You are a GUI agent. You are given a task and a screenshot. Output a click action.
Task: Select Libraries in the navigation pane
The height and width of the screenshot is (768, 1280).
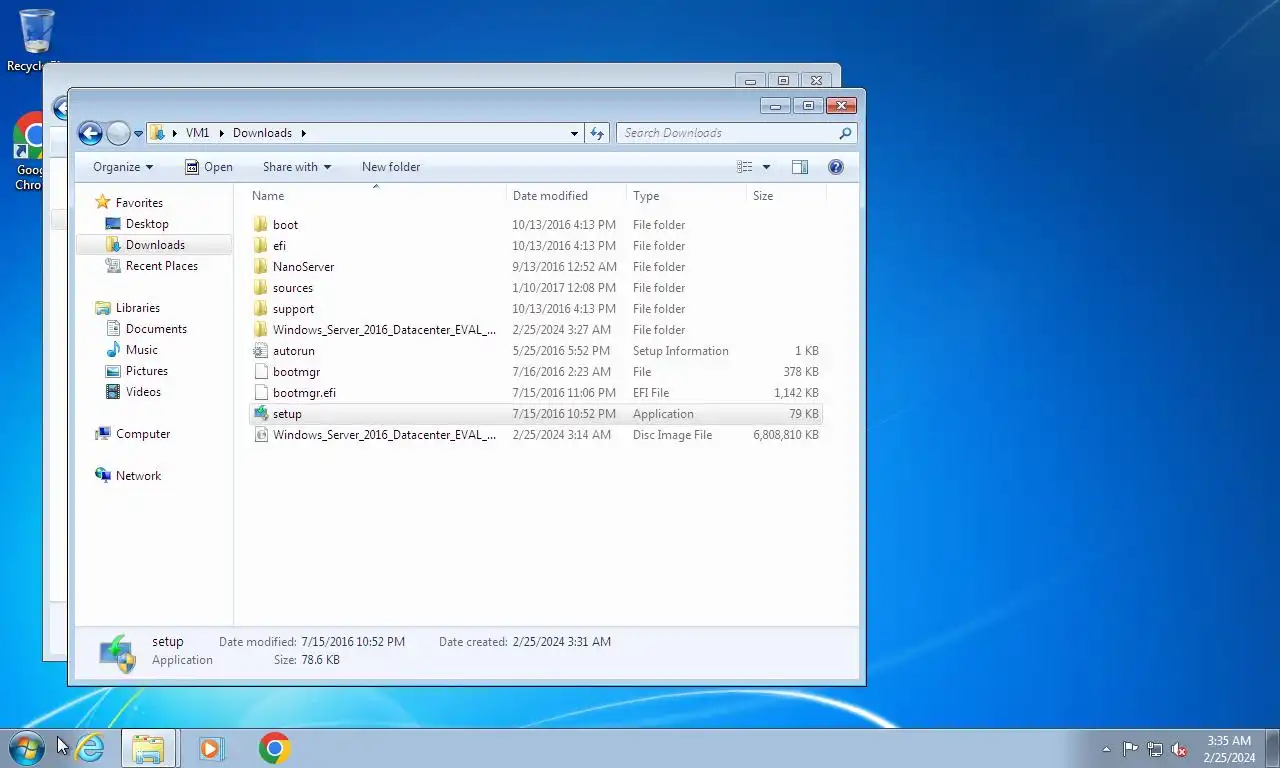[137, 308]
